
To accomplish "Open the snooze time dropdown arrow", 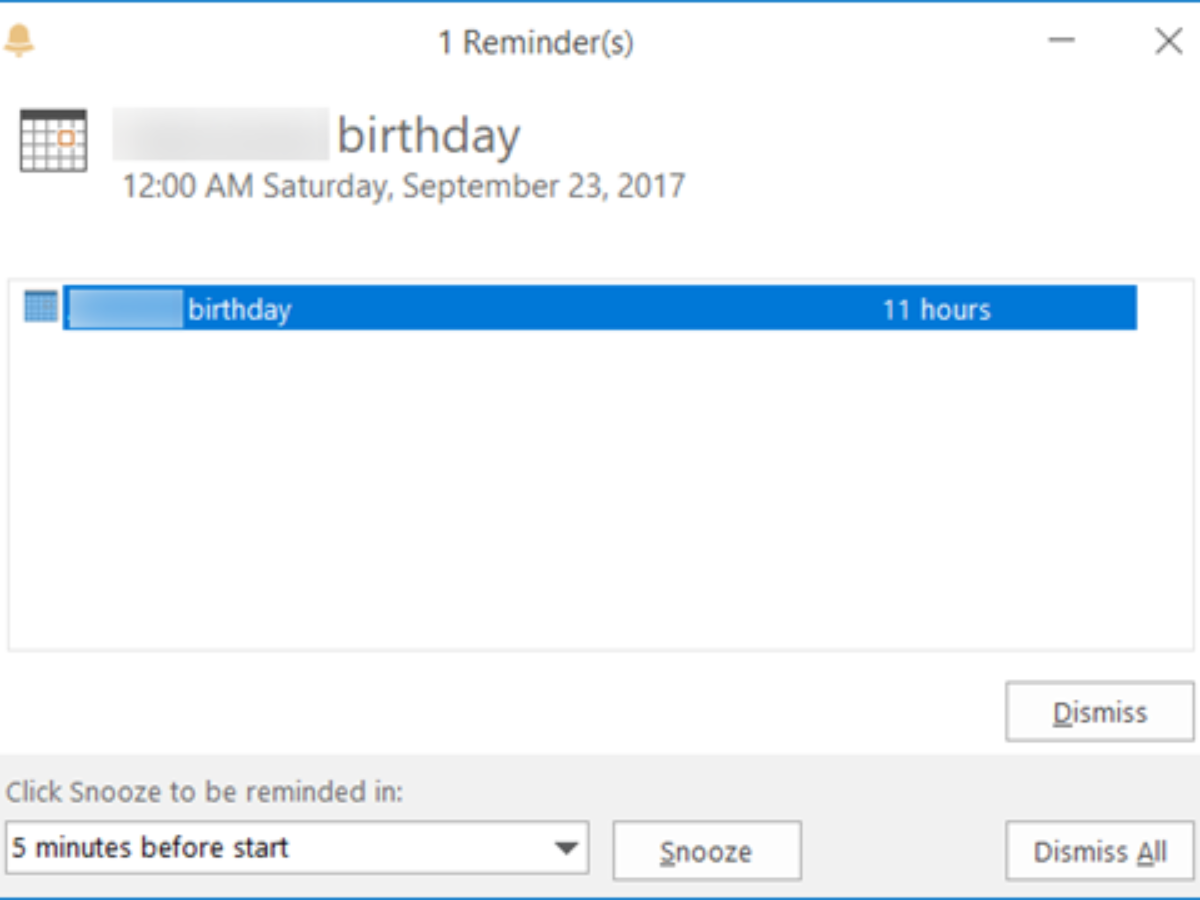I will [566, 849].
